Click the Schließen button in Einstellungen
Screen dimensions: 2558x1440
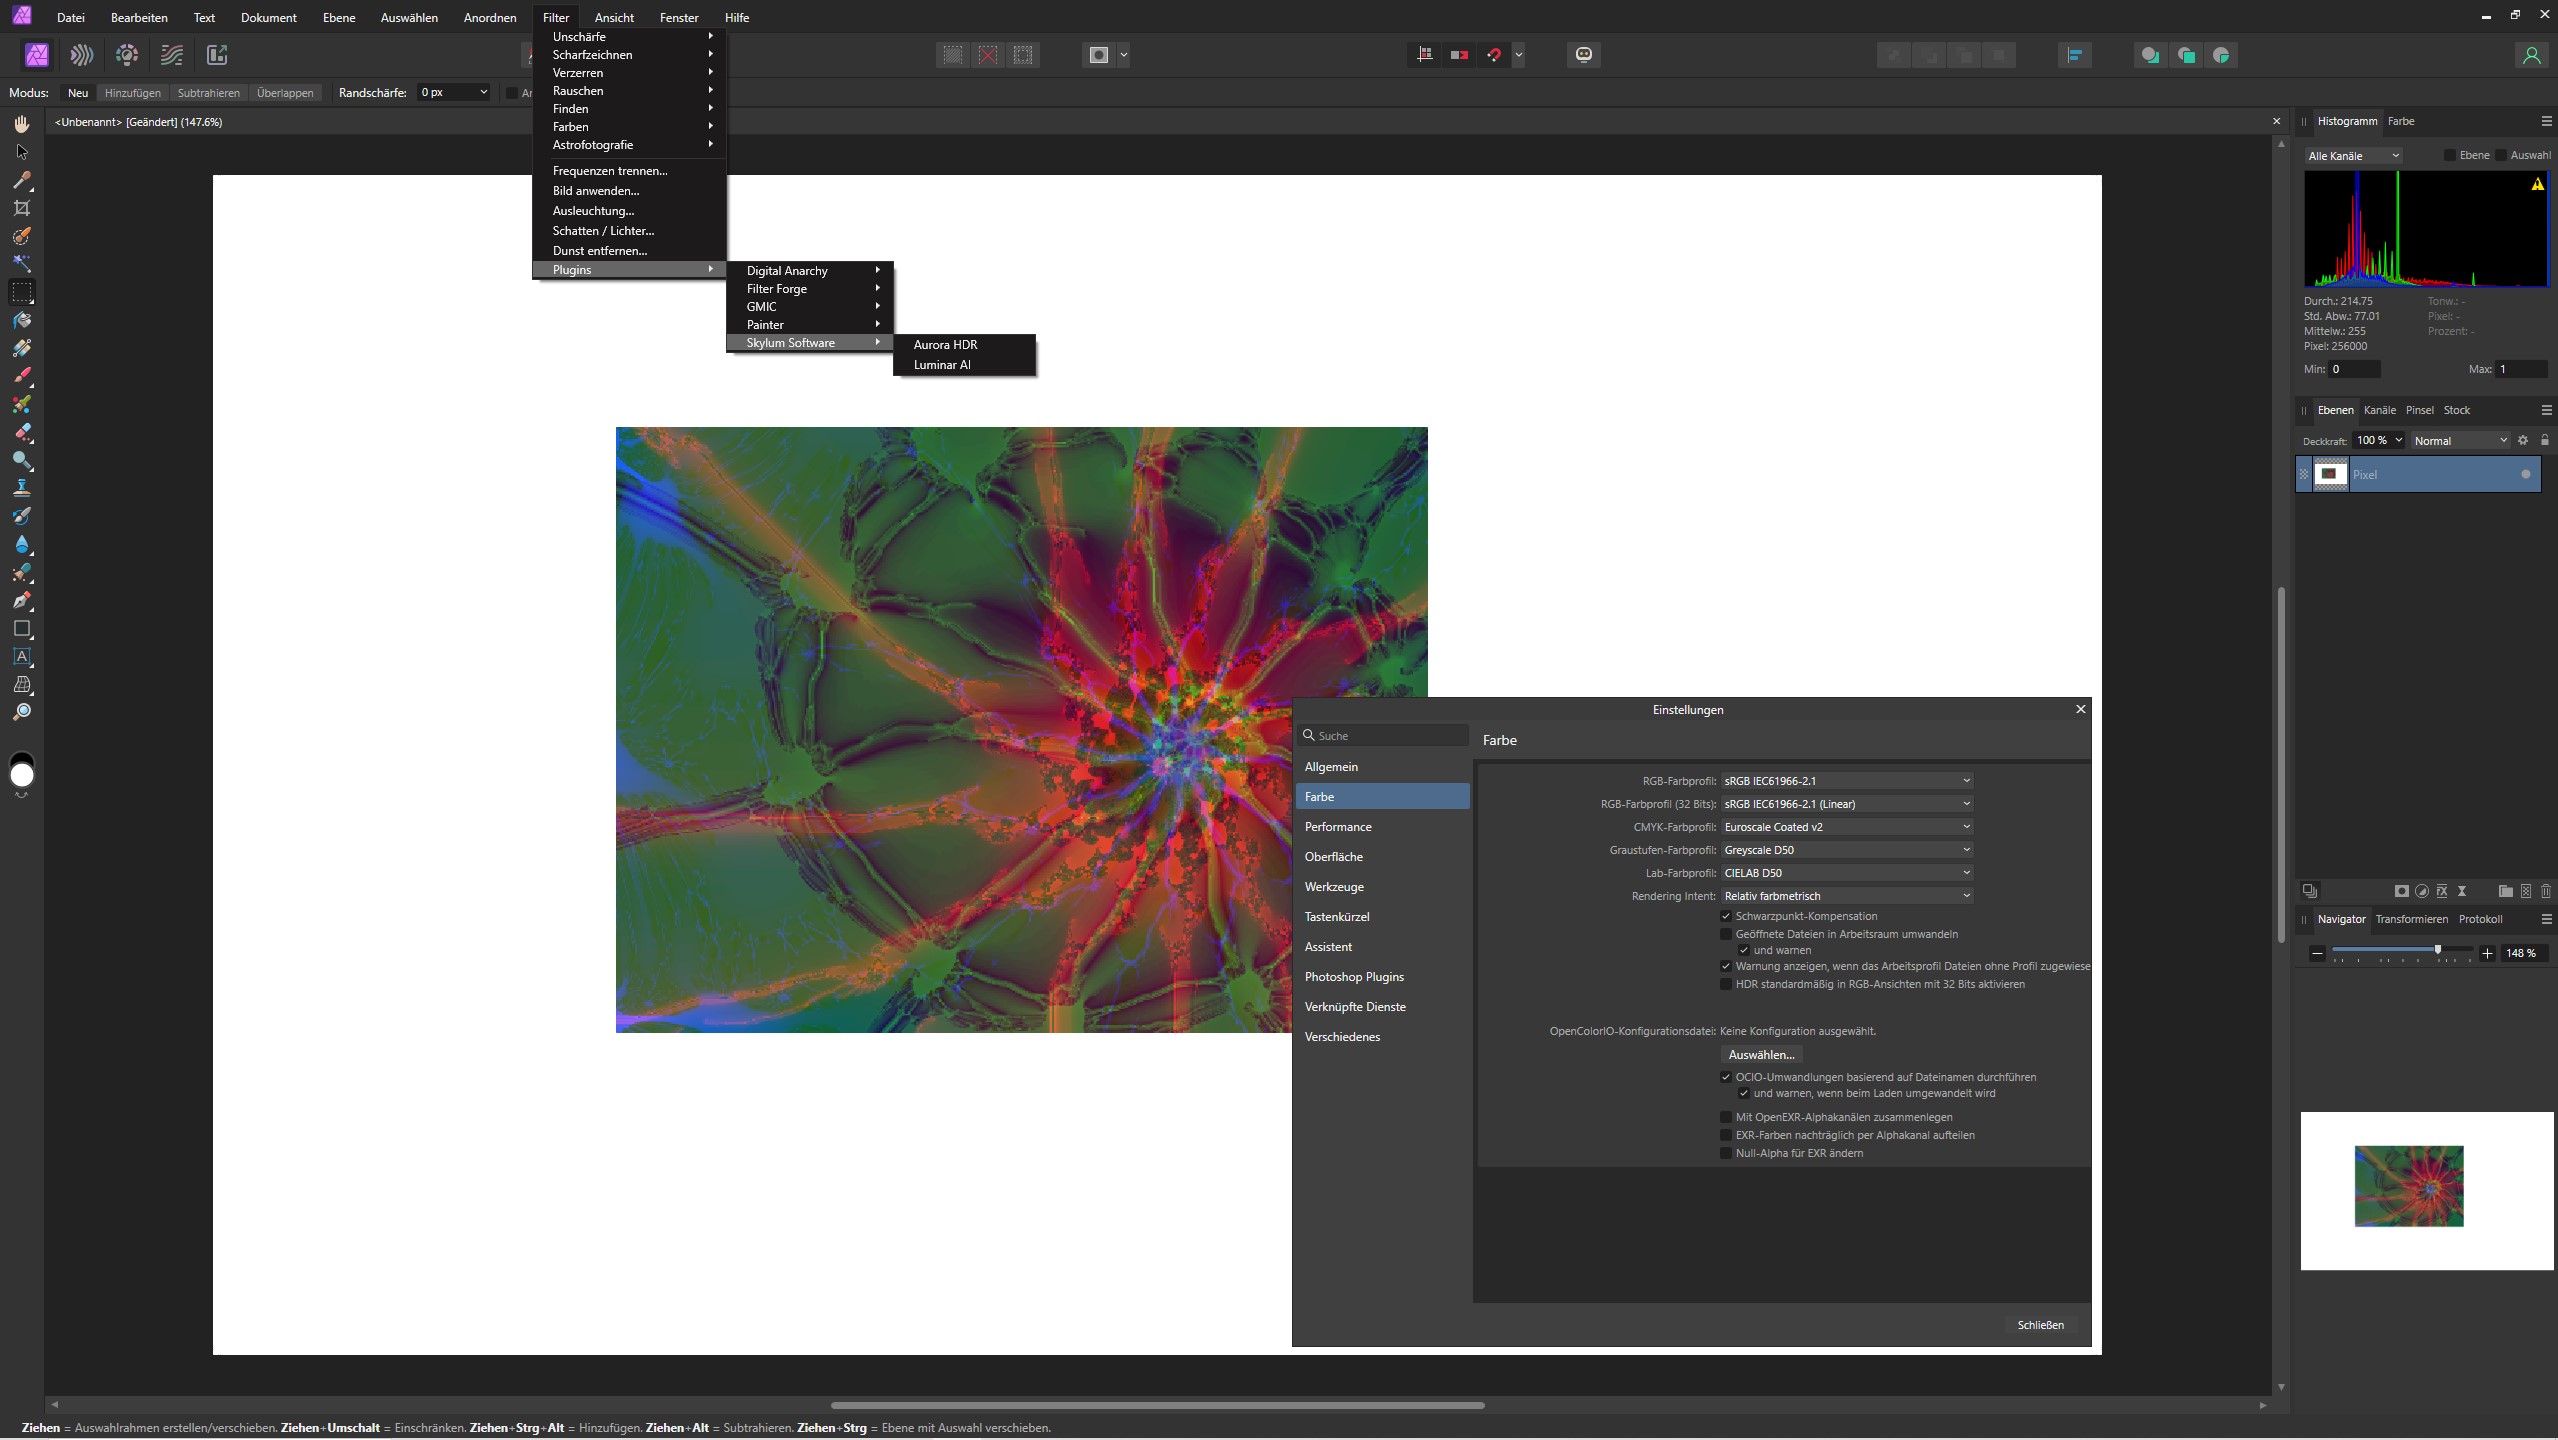pos(2040,1325)
